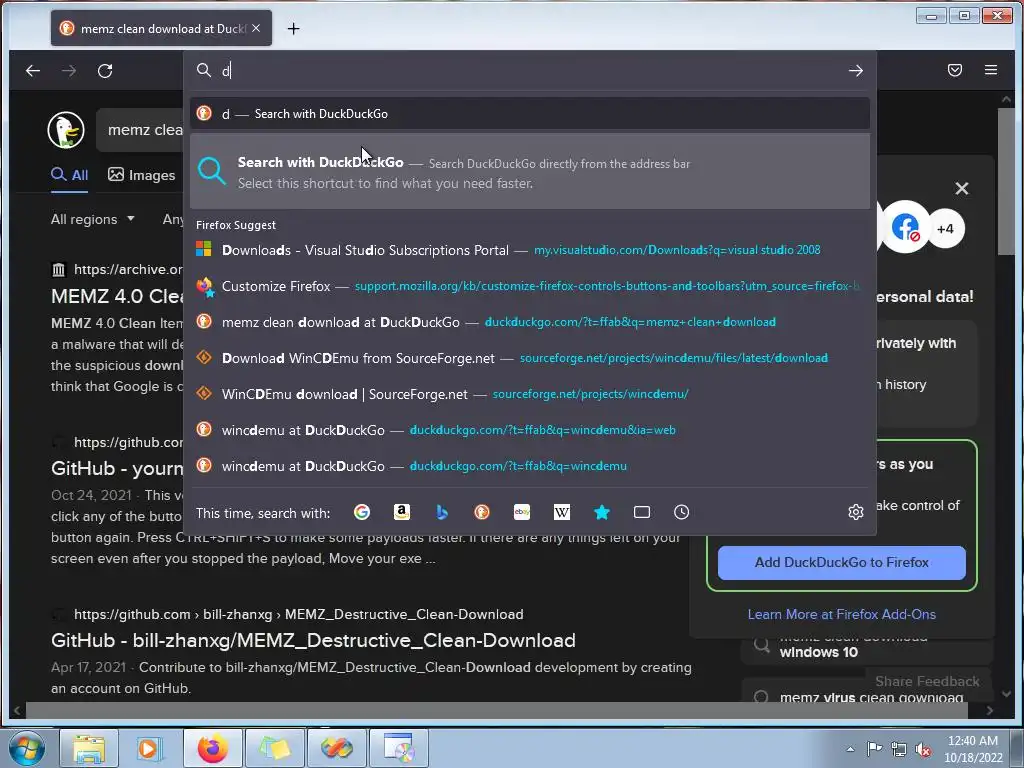Viewport: 1024px width, 768px height.
Task: Expand the All regions dropdown
Action: (x=93, y=219)
